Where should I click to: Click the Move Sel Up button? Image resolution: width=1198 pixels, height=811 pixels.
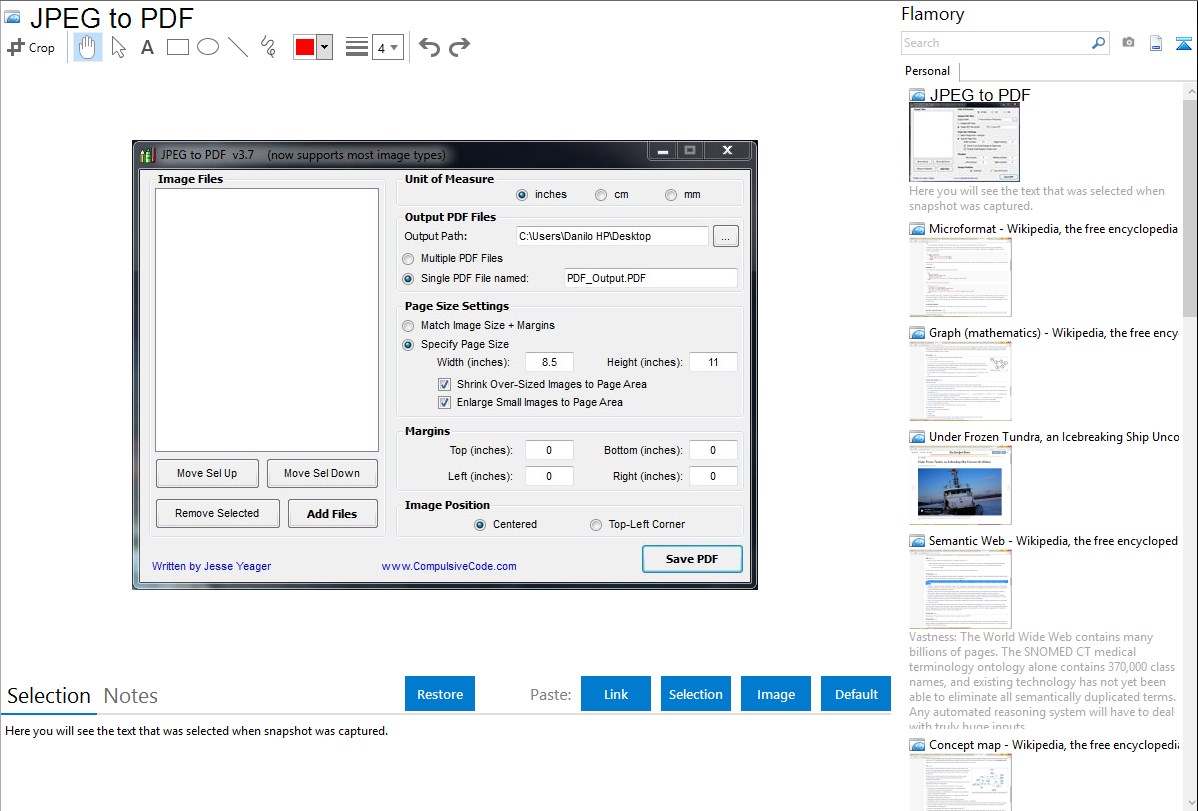click(207, 473)
